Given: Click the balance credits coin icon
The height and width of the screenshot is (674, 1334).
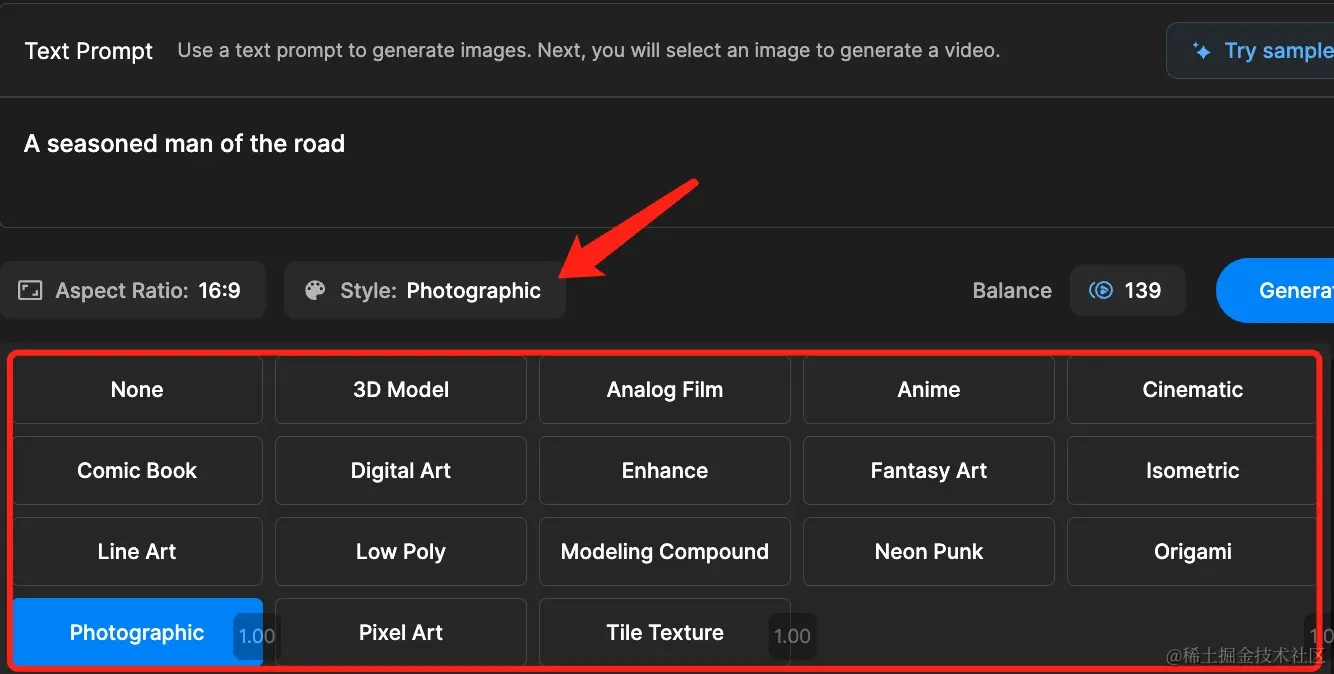Looking at the screenshot, I should click(1101, 291).
